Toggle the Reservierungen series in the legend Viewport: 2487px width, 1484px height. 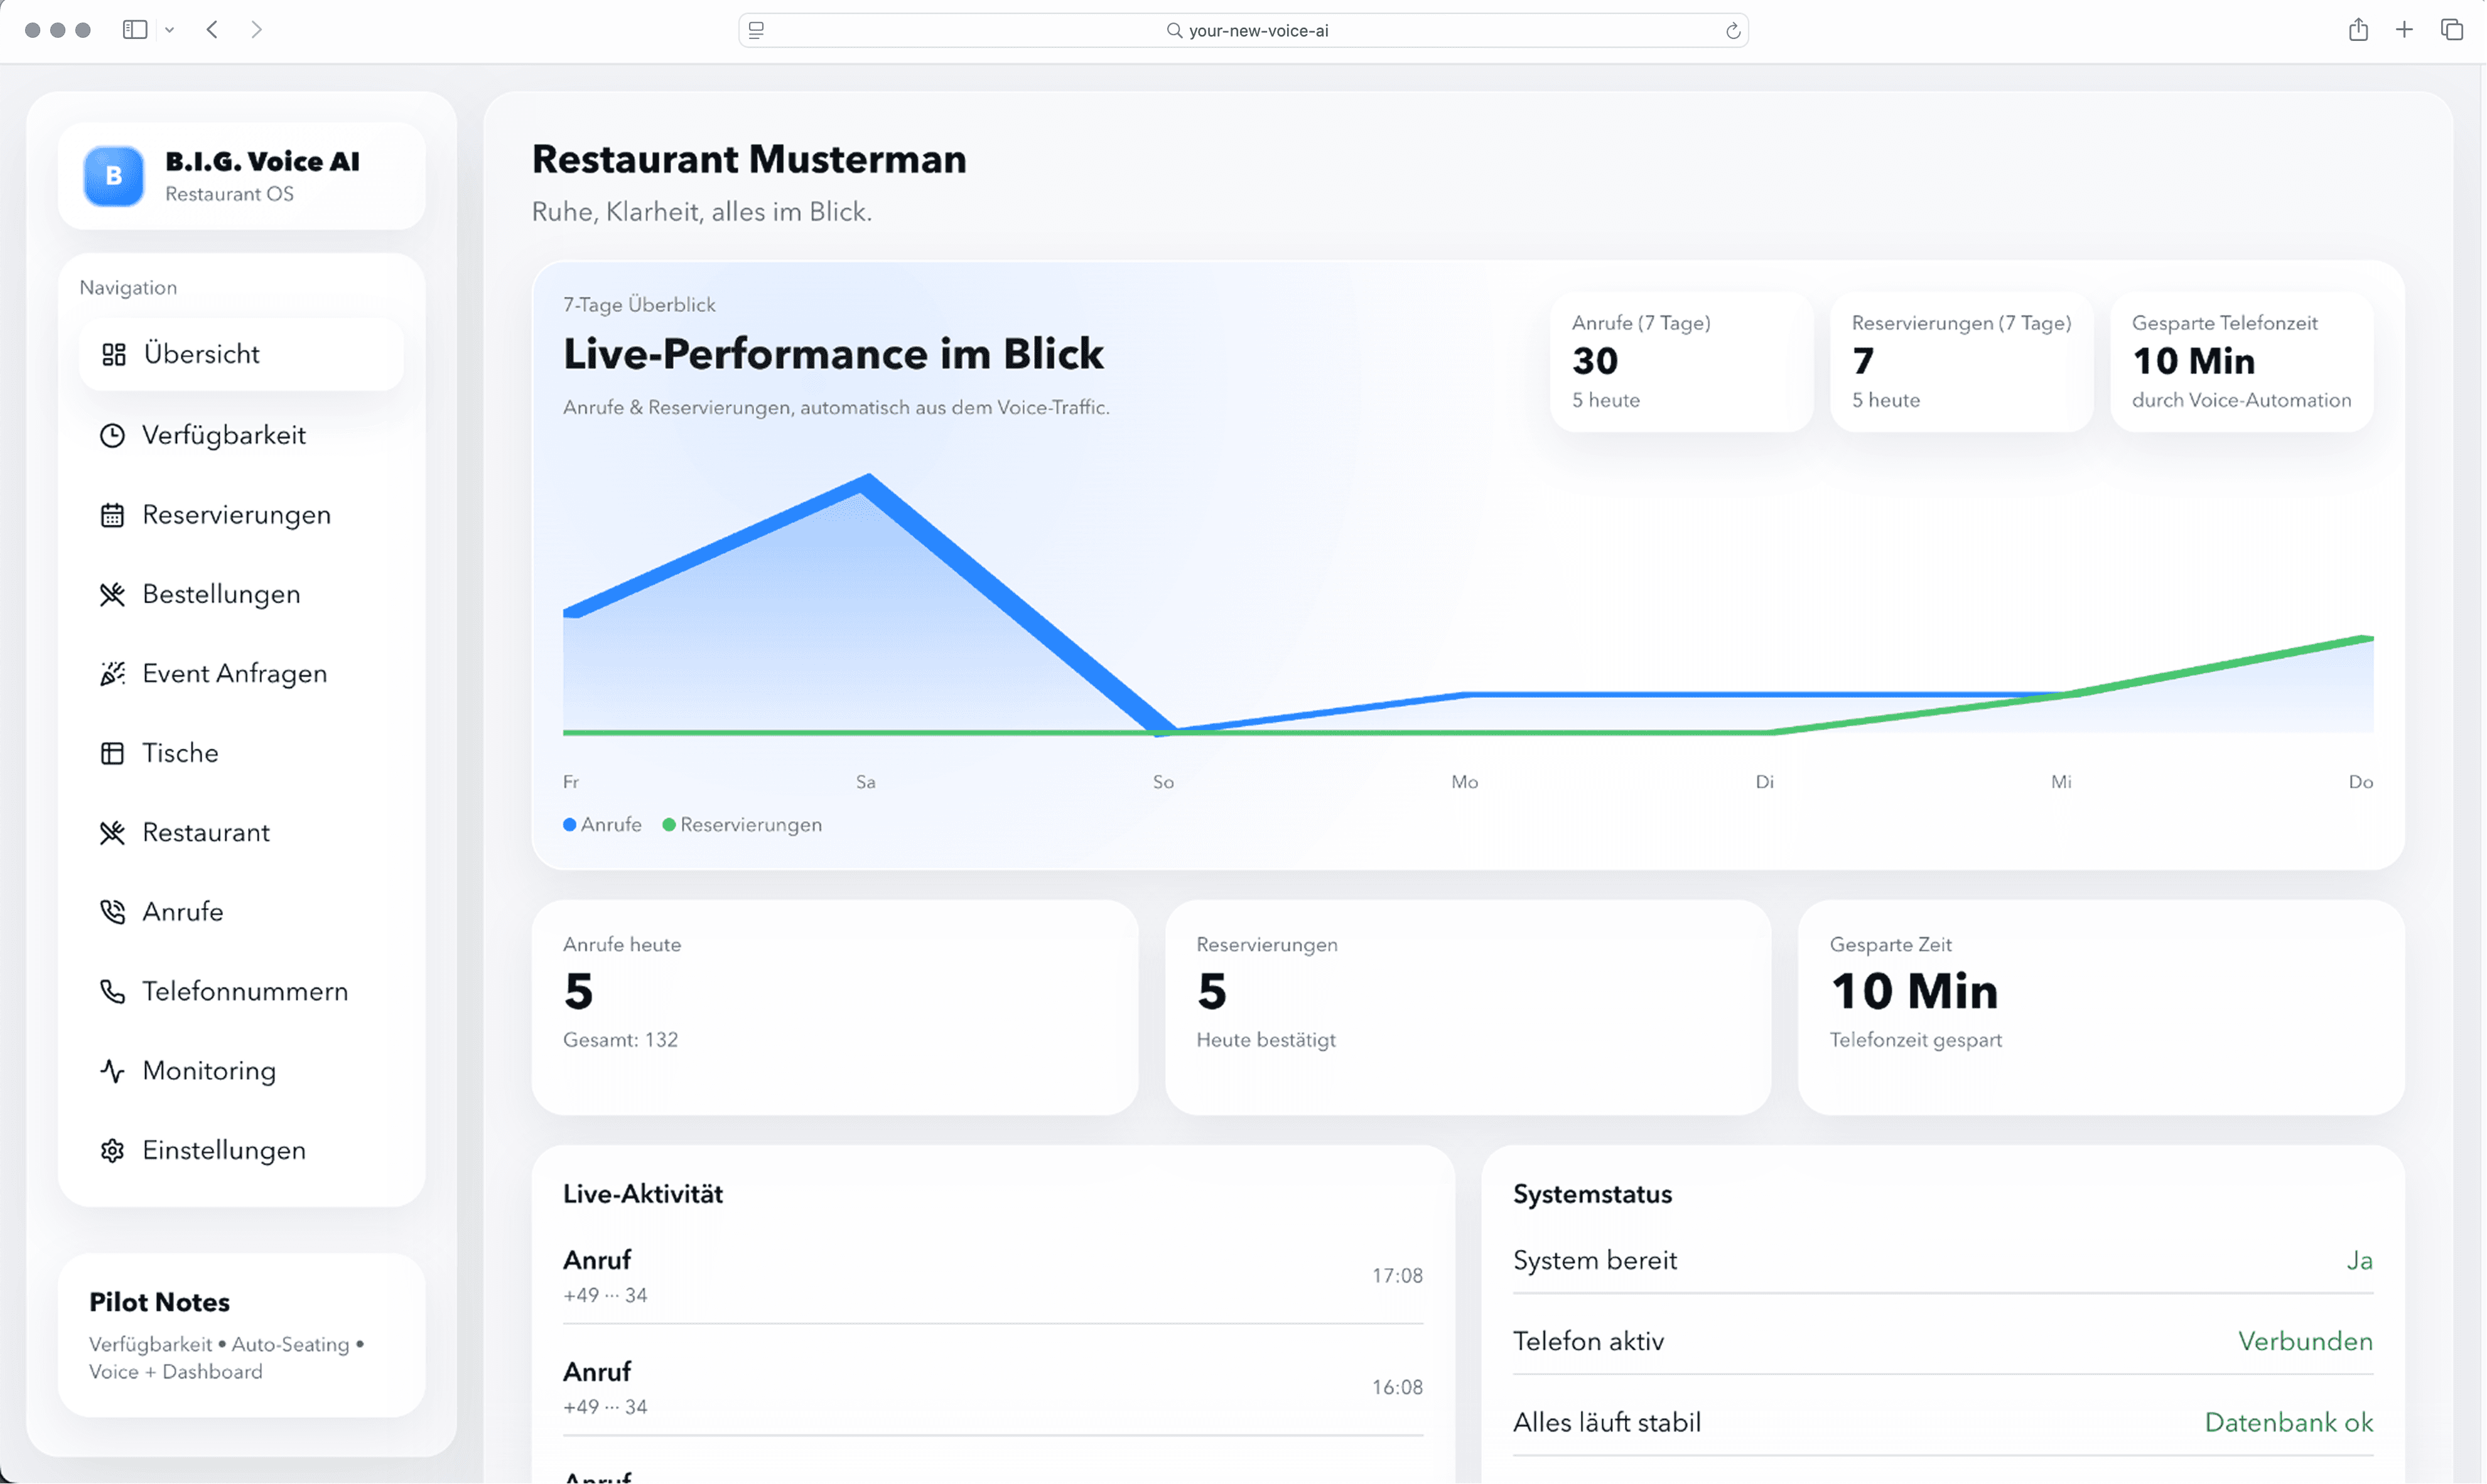pyautogui.click(x=742, y=824)
